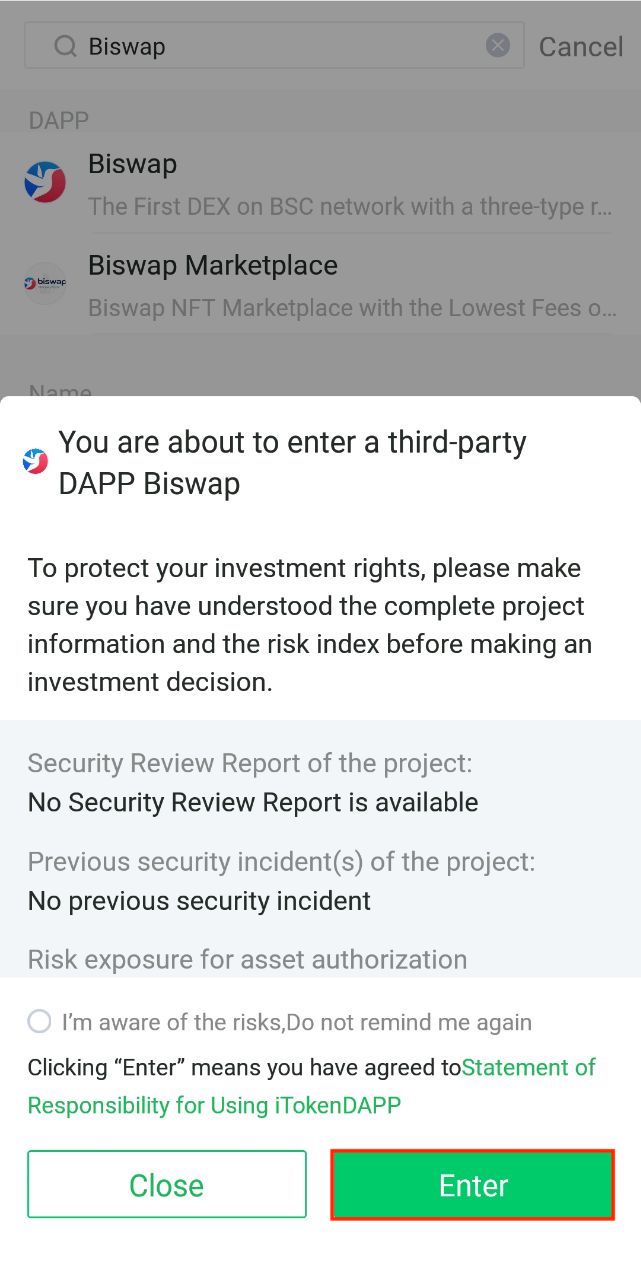Click the DAPP section header
The height and width of the screenshot is (1280, 641).
pyautogui.click(x=59, y=121)
